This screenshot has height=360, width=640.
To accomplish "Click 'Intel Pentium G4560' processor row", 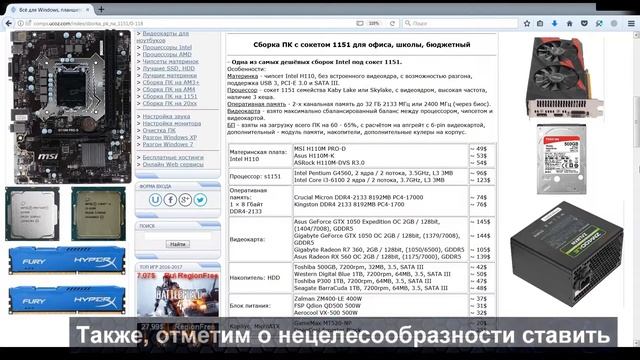I will [x=373, y=173].
